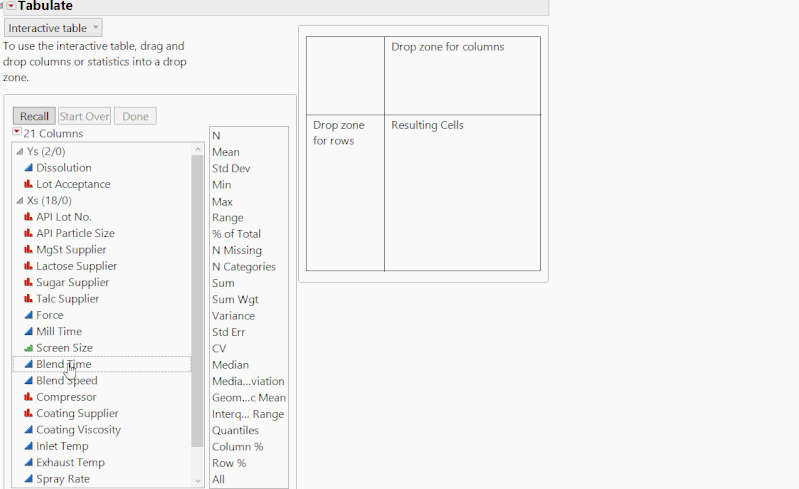The width and height of the screenshot is (799, 489).
Task: Select the Coating Viscosity continuous icon
Action: (x=29, y=429)
